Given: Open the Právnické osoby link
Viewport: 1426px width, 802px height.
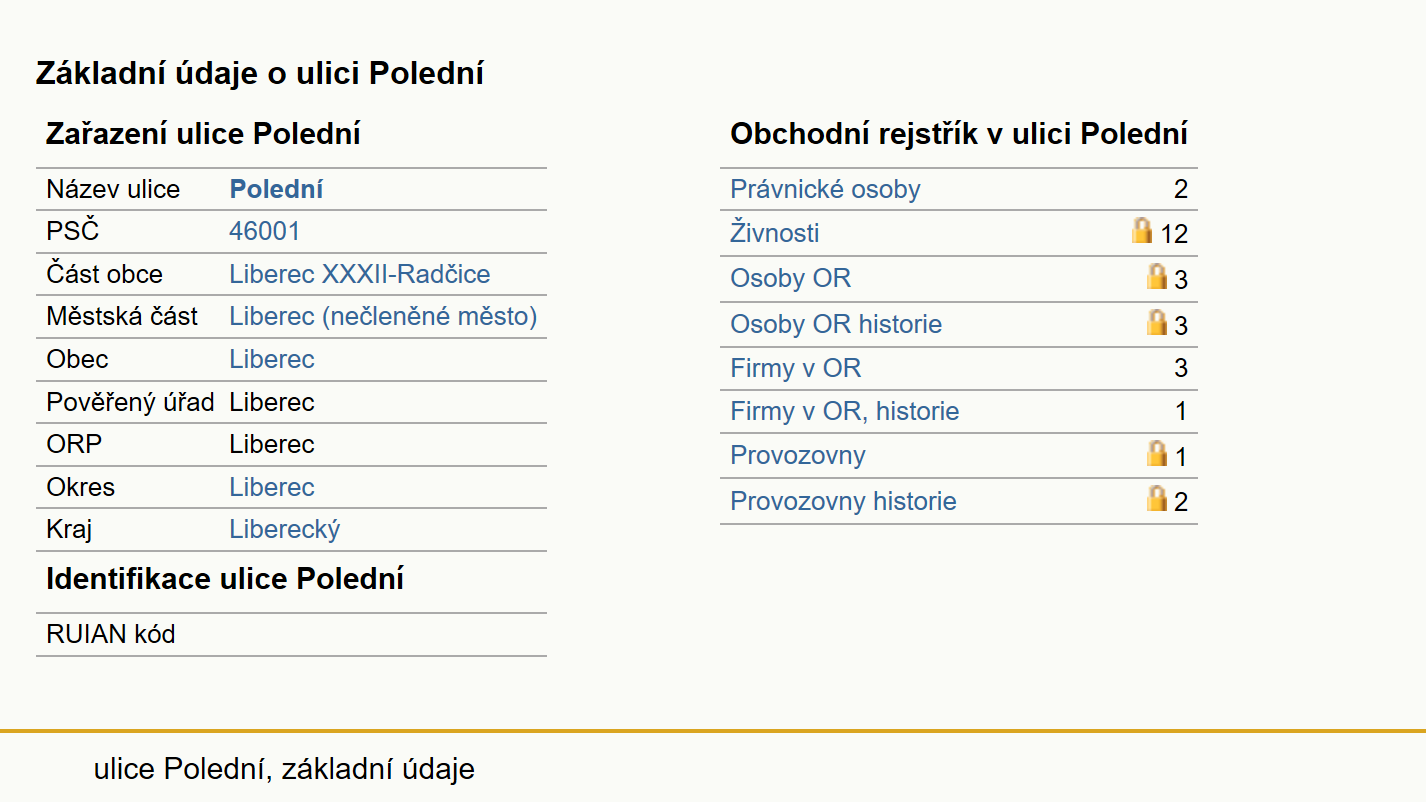Looking at the screenshot, I should click(x=825, y=189).
